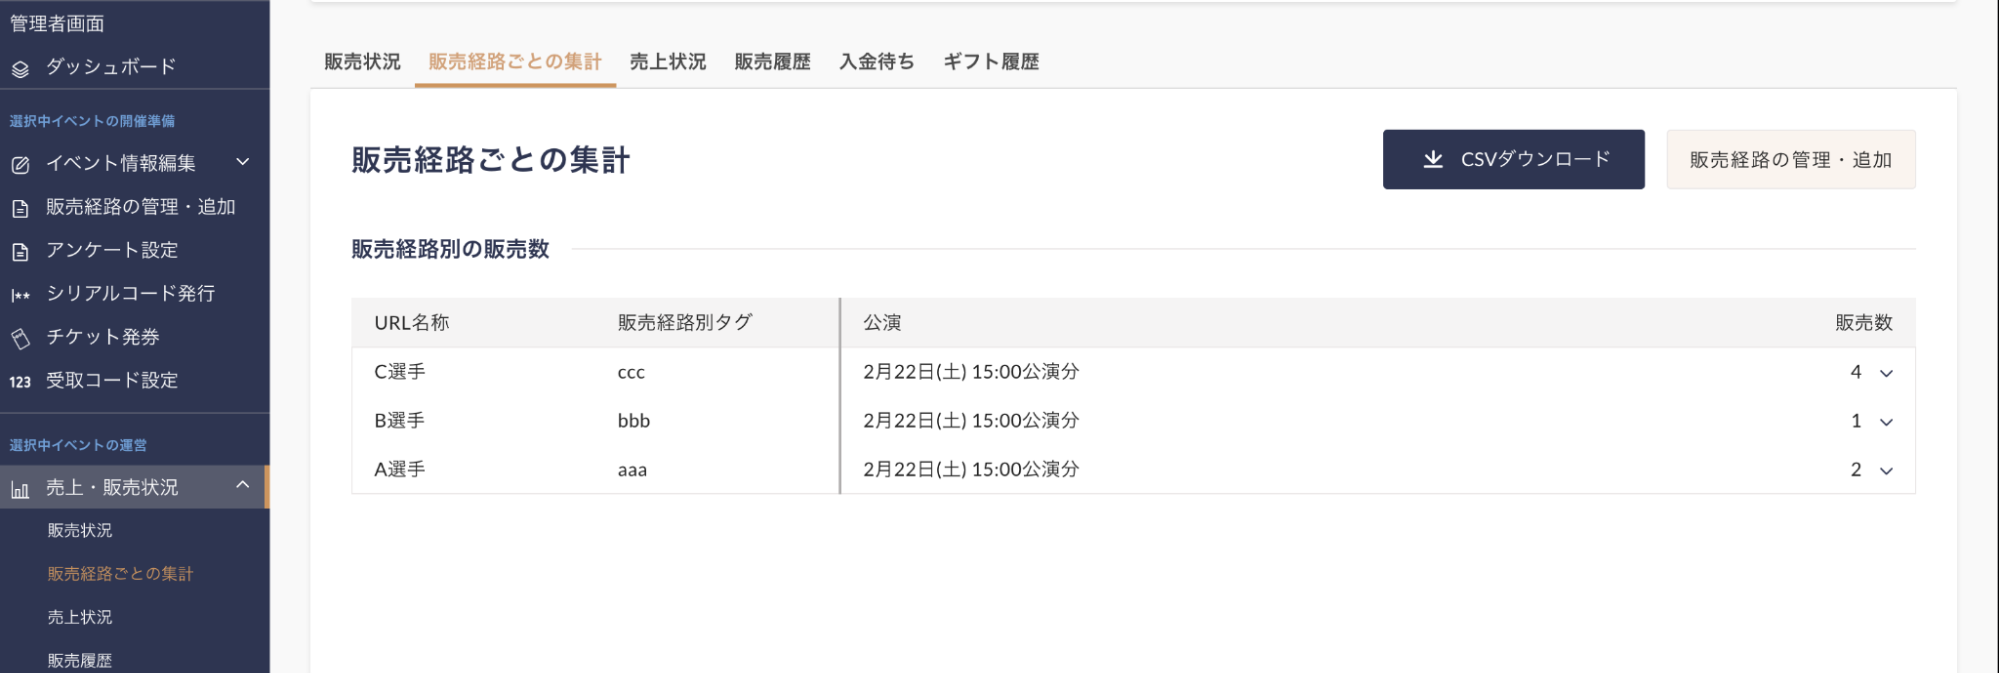Switch to the 売上状況 tab

668,62
